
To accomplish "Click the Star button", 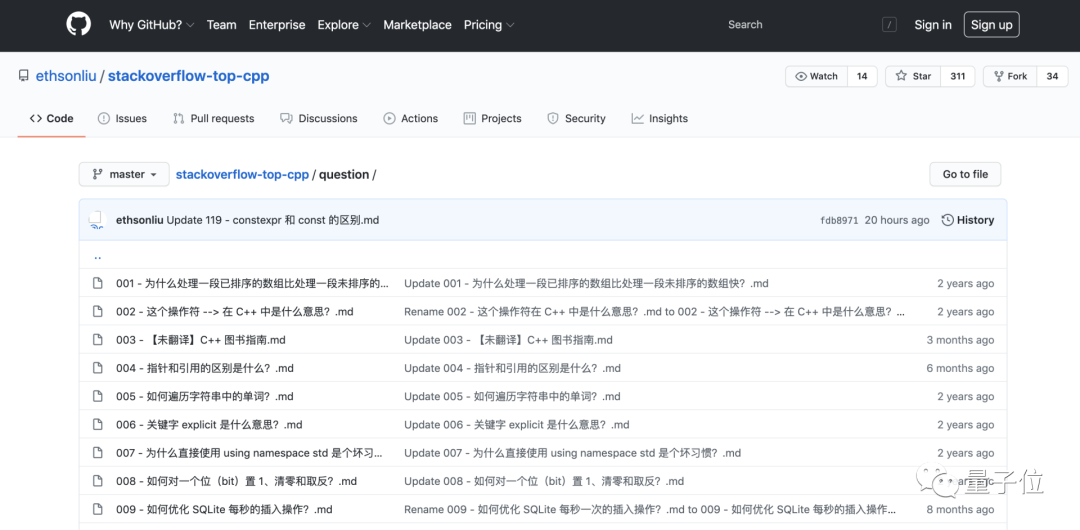I will coord(913,77).
